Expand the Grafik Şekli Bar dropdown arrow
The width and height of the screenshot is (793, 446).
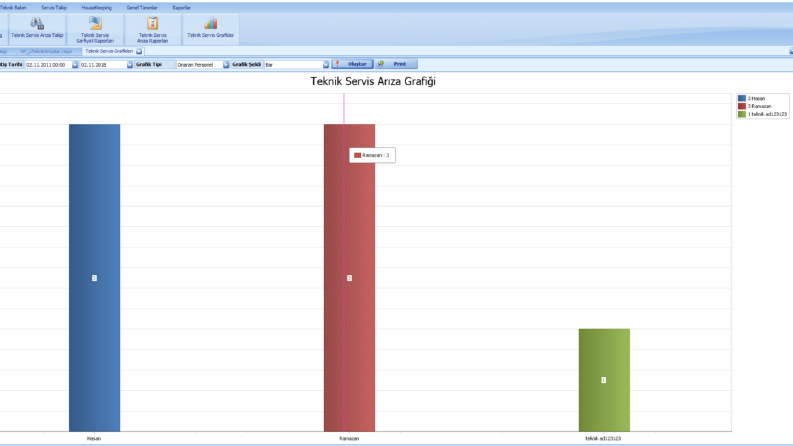(x=326, y=65)
